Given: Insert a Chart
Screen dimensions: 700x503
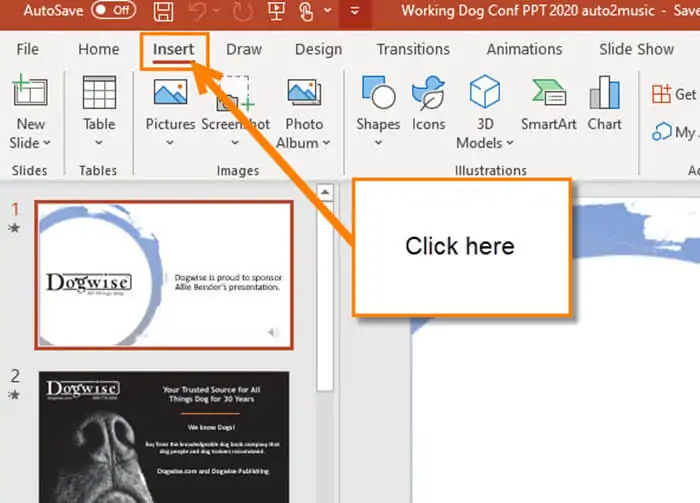Looking at the screenshot, I should pyautogui.click(x=604, y=104).
